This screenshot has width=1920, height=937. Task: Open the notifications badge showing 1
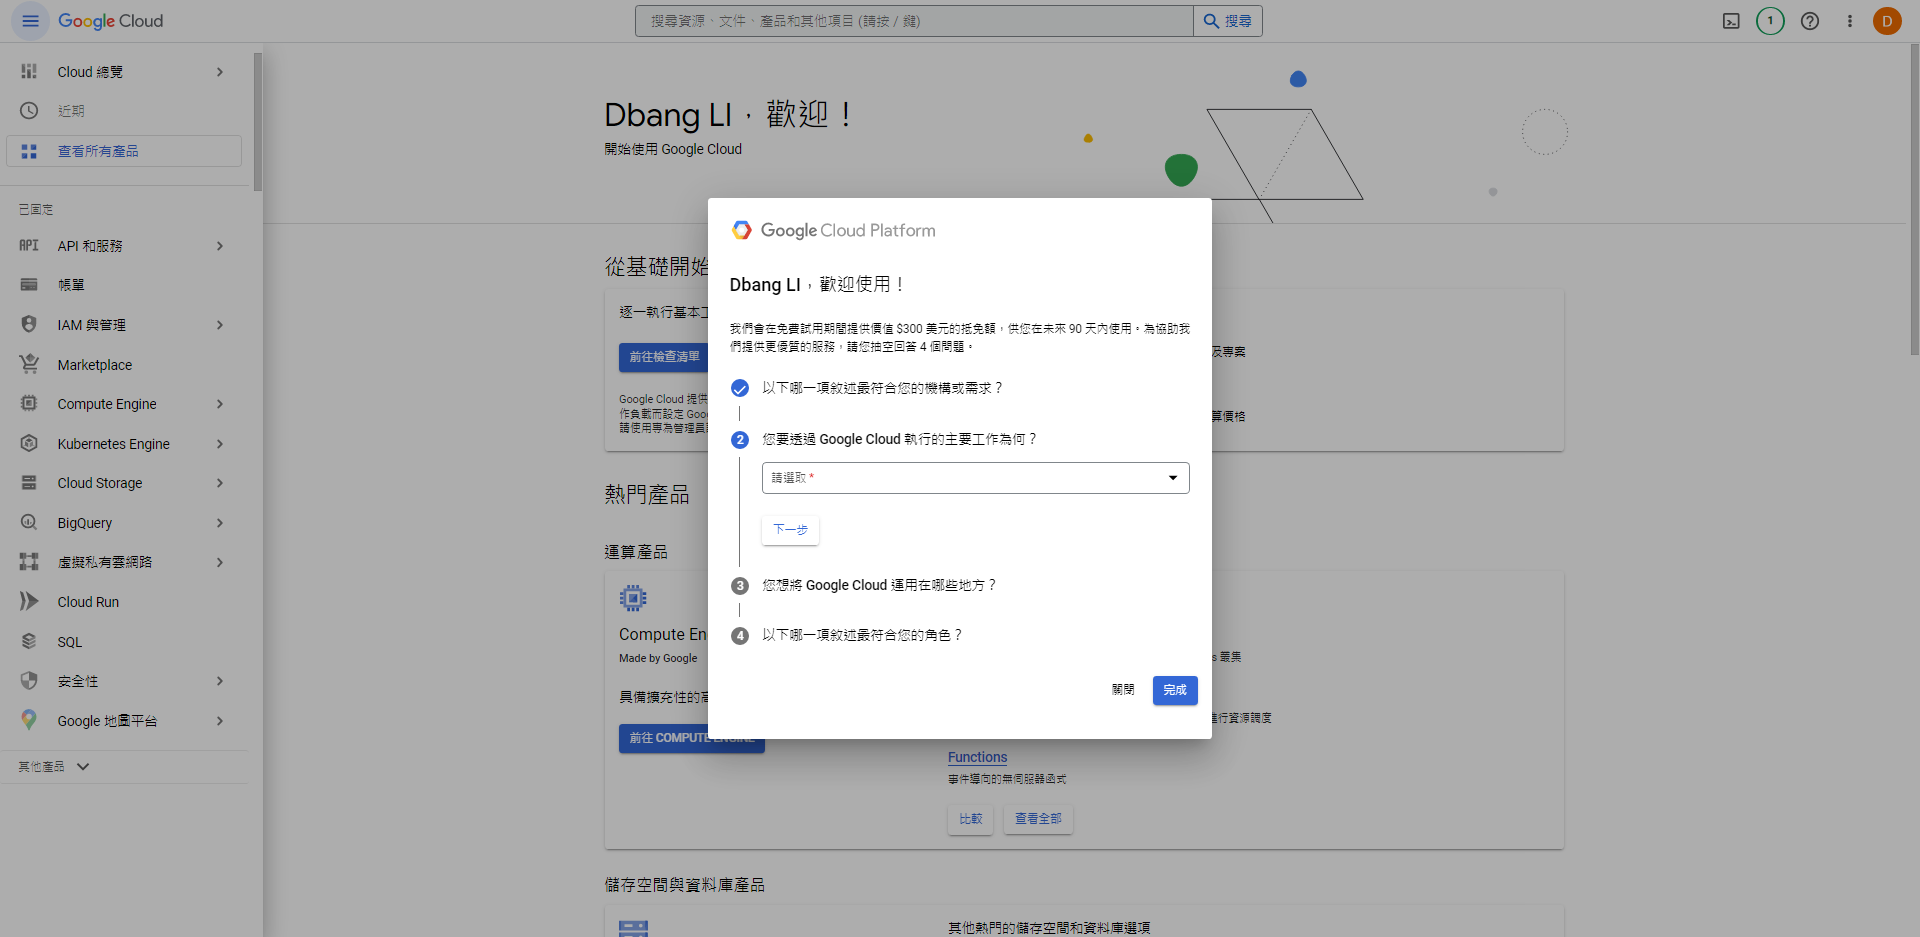(x=1770, y=21)
